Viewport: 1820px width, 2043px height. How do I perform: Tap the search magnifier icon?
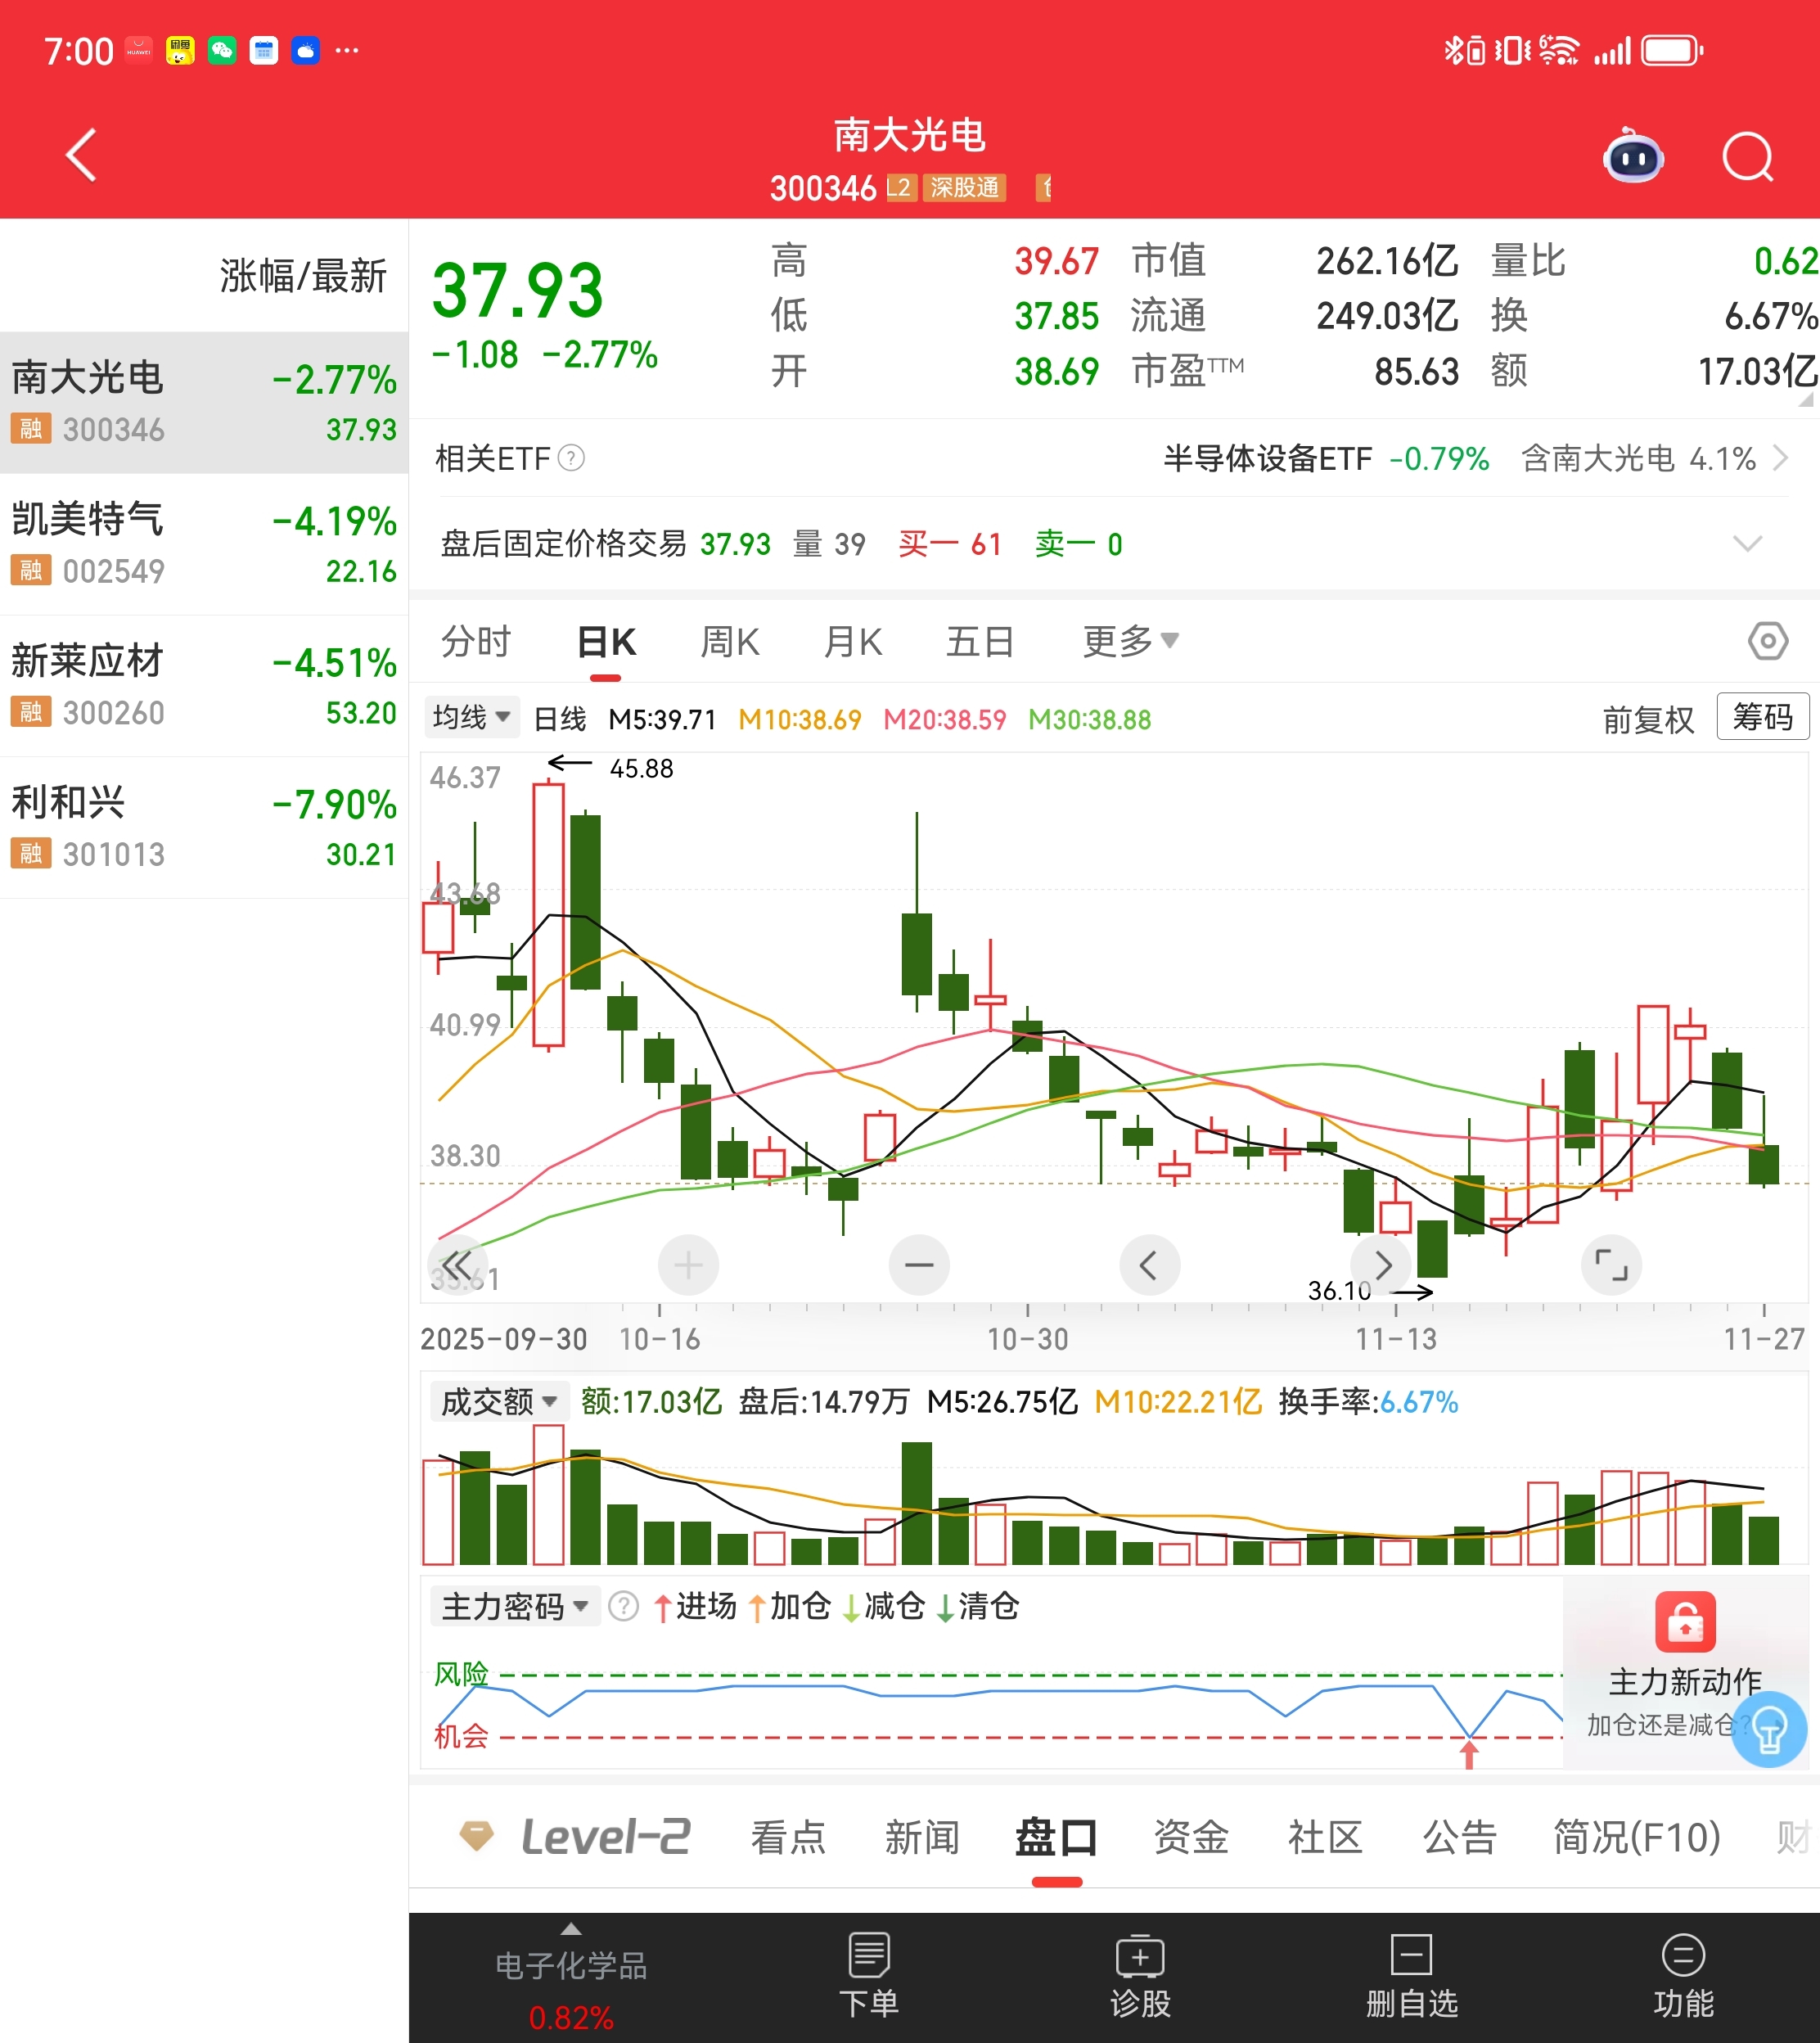click(x=1746, y=157)
